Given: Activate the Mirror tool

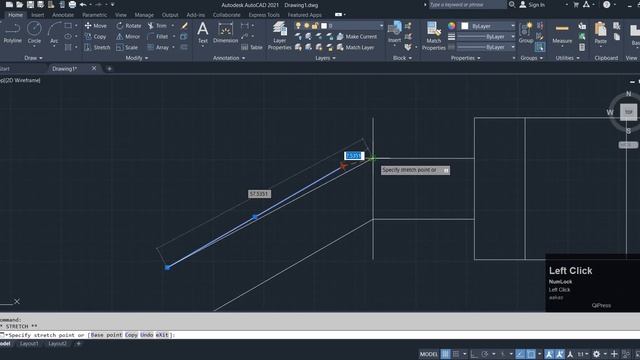Looking at the screenshot, I should point(128,36).
